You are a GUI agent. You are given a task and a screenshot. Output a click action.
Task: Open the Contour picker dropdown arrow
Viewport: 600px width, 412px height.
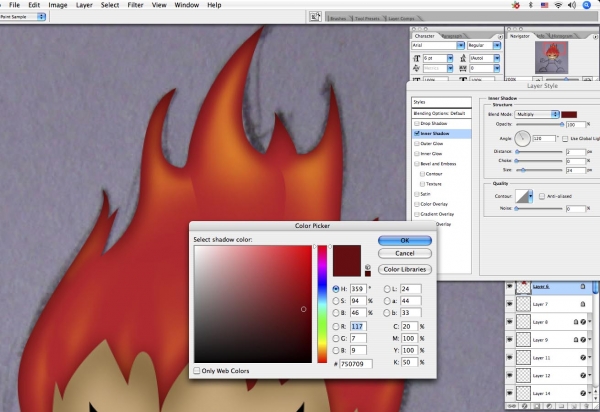click(x=530, y=196)
